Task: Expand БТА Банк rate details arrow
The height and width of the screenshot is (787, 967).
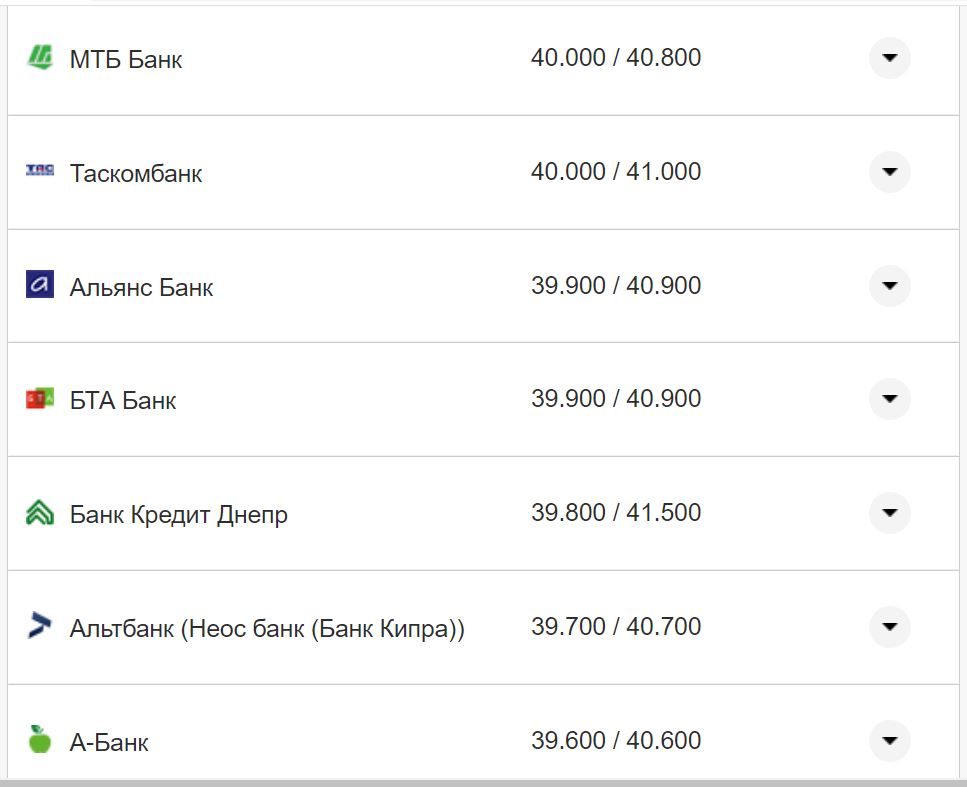Action: 889,399
